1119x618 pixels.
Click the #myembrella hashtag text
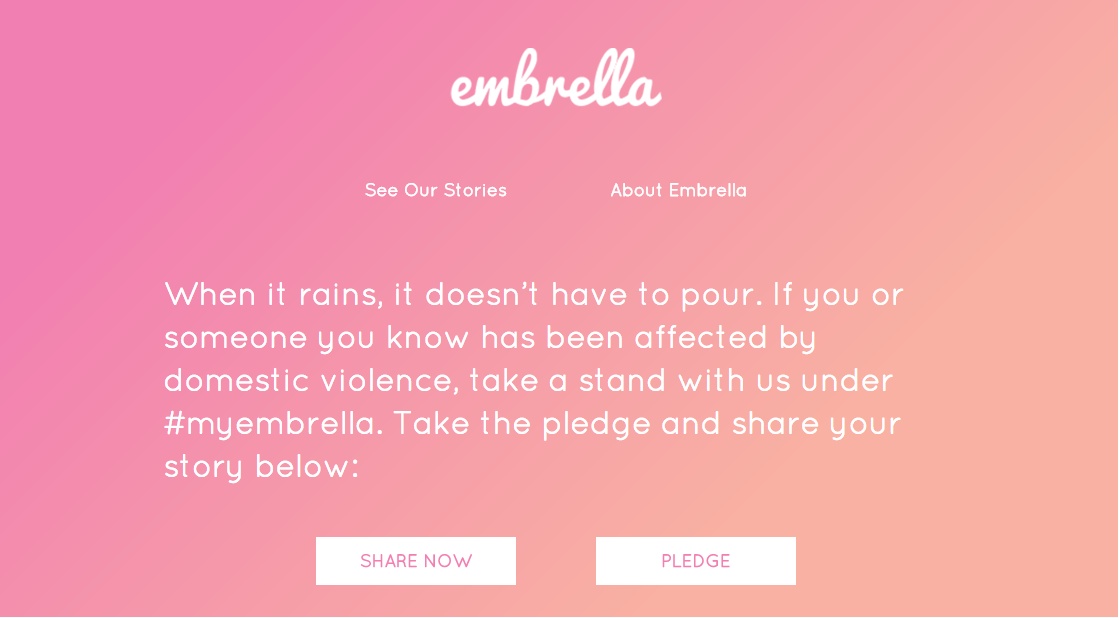click(270, 424)
